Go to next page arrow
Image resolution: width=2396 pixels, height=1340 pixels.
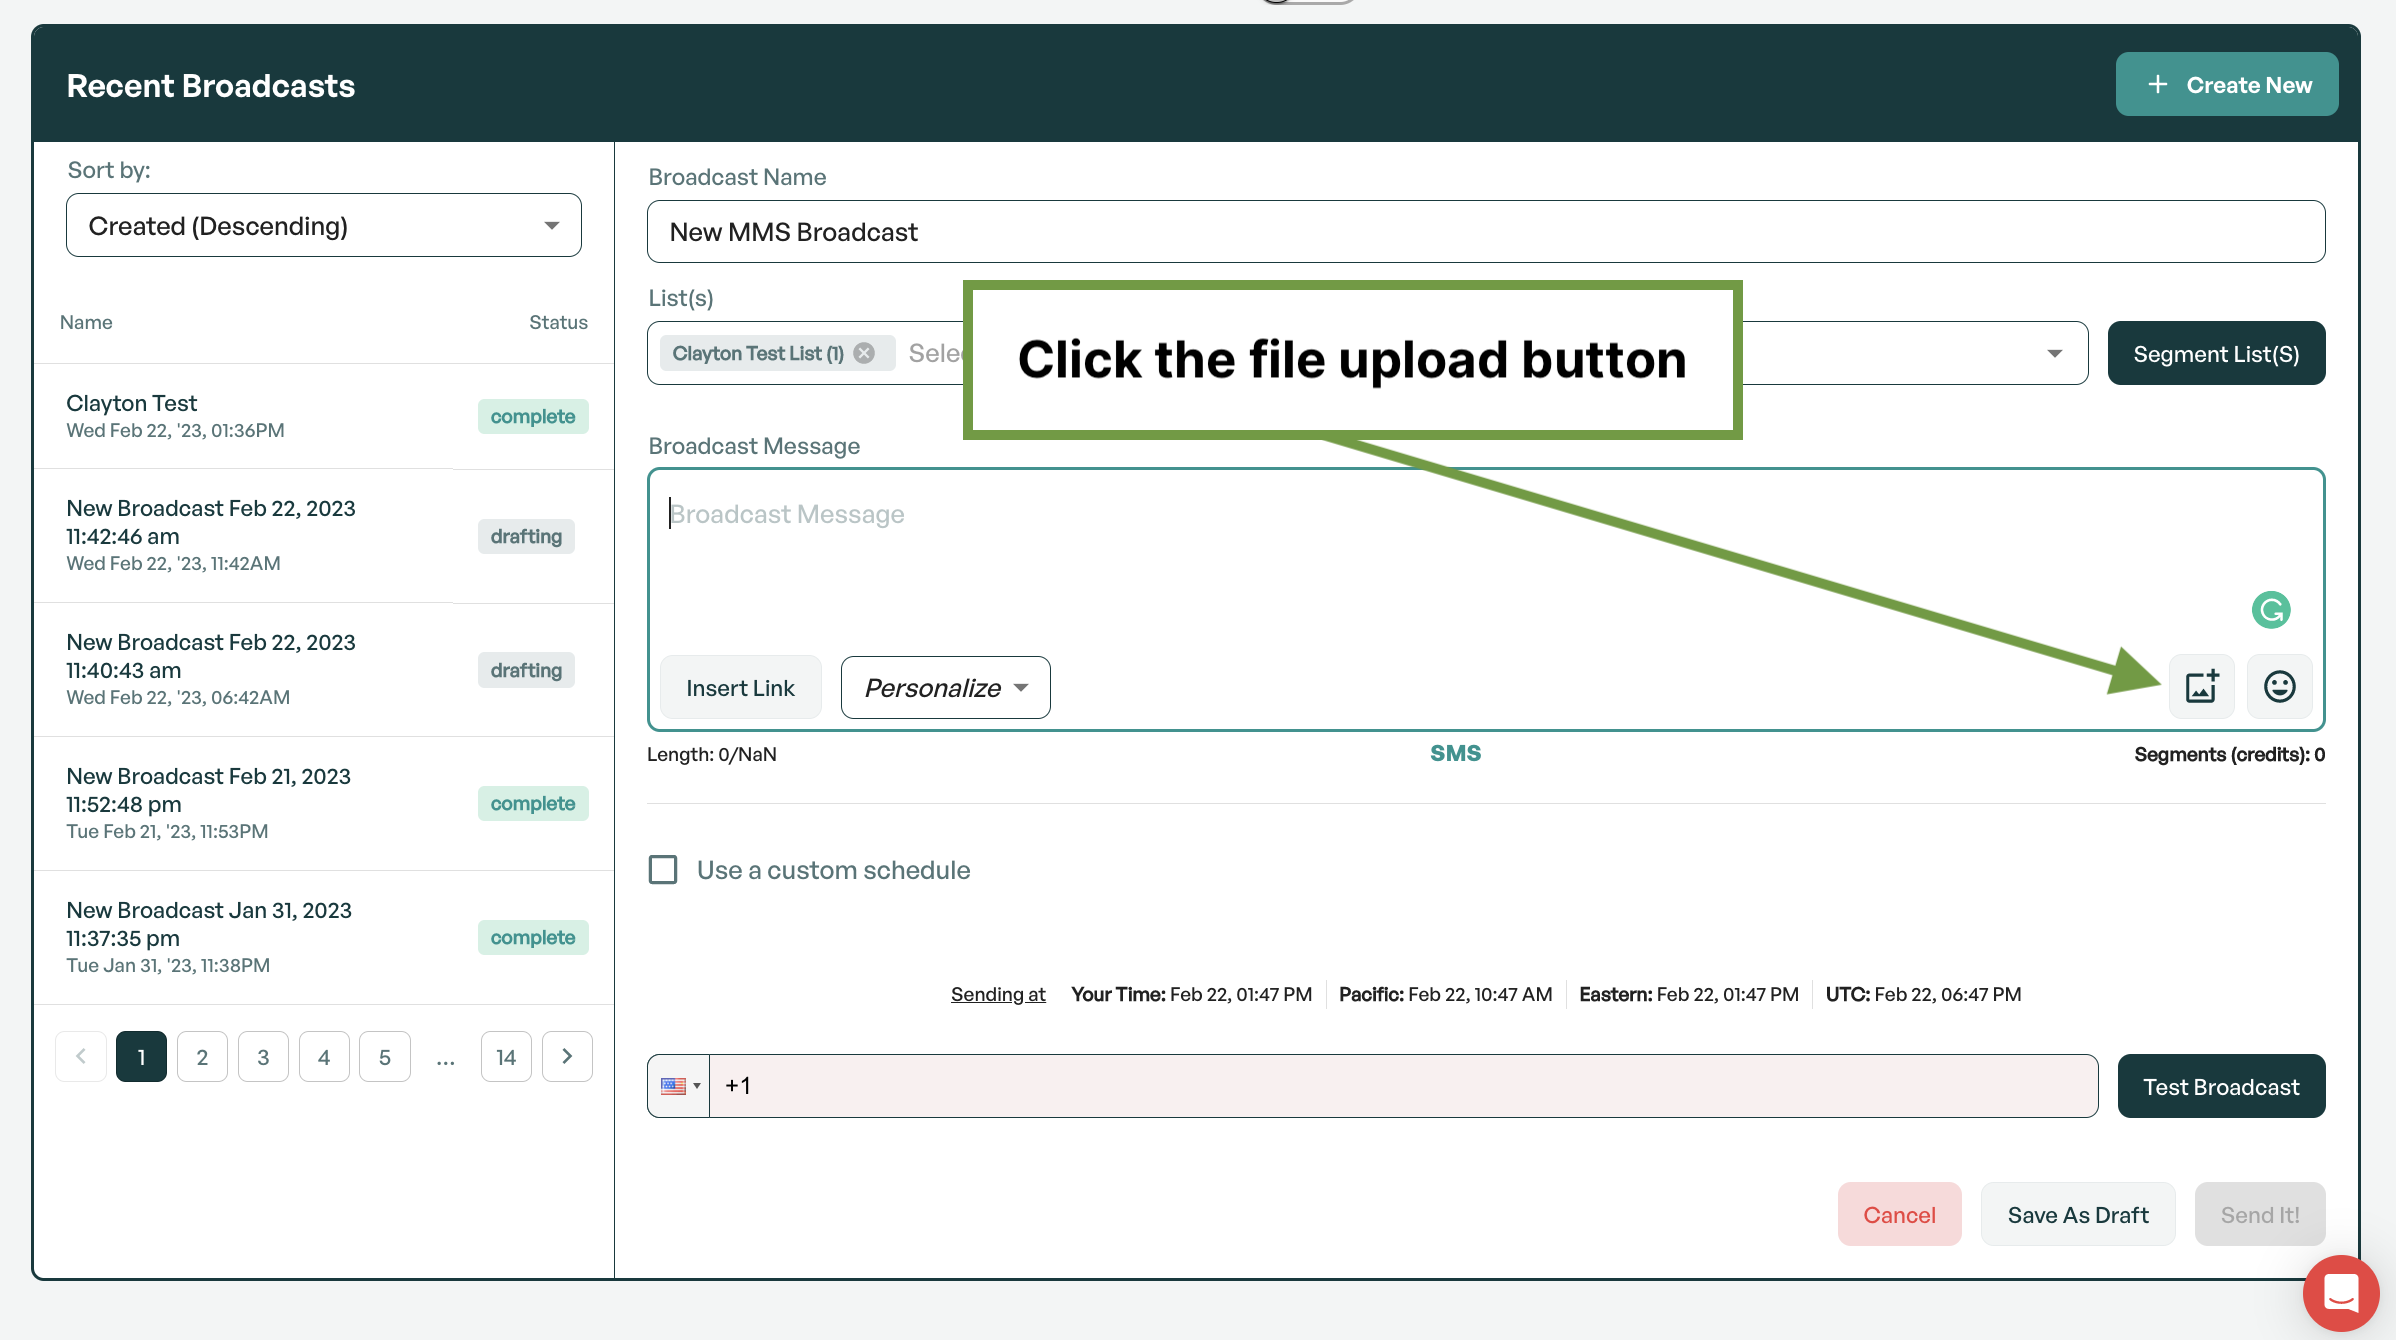(x=567, y=1057)
